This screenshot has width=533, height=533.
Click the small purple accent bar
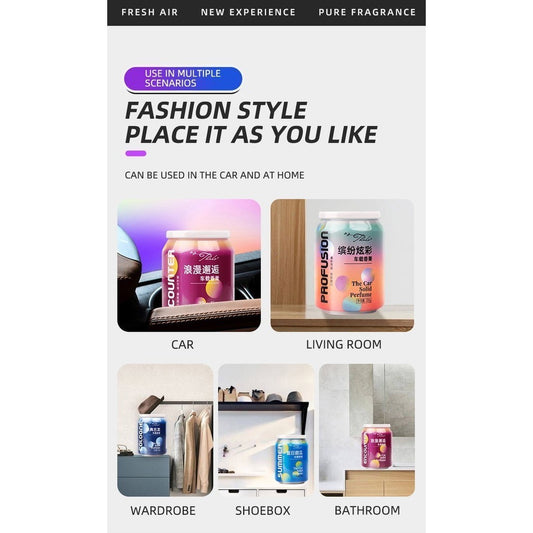[x=136, y=153]
